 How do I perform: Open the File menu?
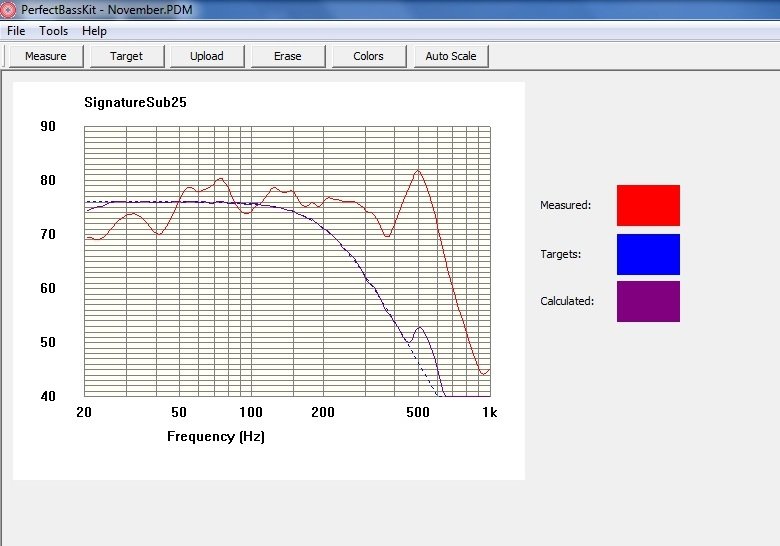click(16, 31)
